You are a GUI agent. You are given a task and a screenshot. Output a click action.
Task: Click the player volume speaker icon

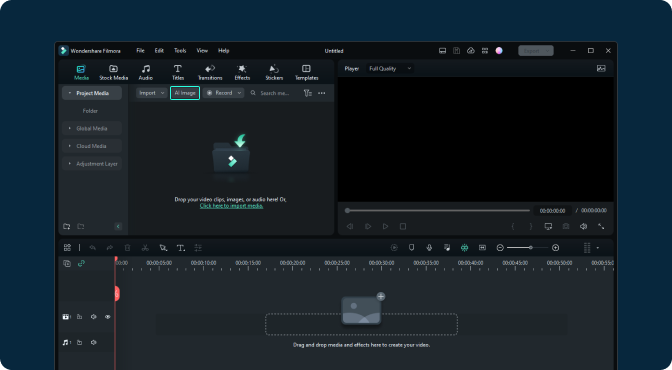pyautogui.click(x=583, y=226)
